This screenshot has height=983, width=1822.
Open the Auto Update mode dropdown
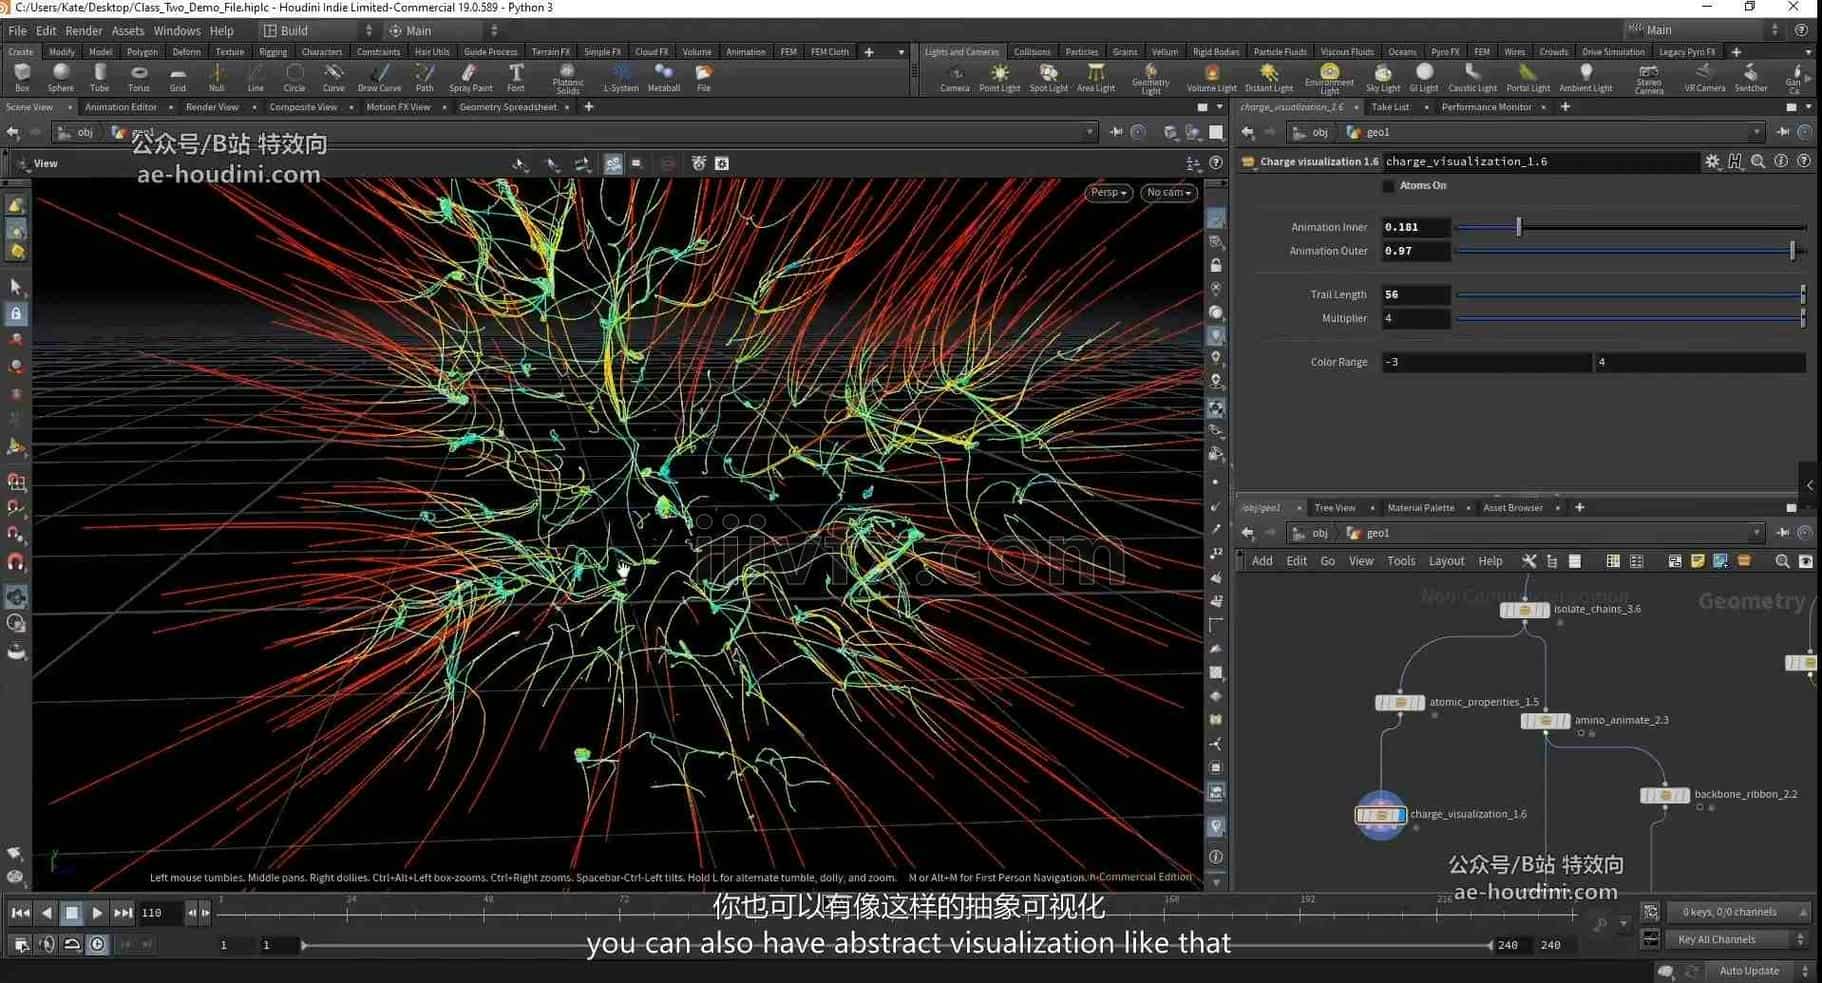(x=1760, y=971)
